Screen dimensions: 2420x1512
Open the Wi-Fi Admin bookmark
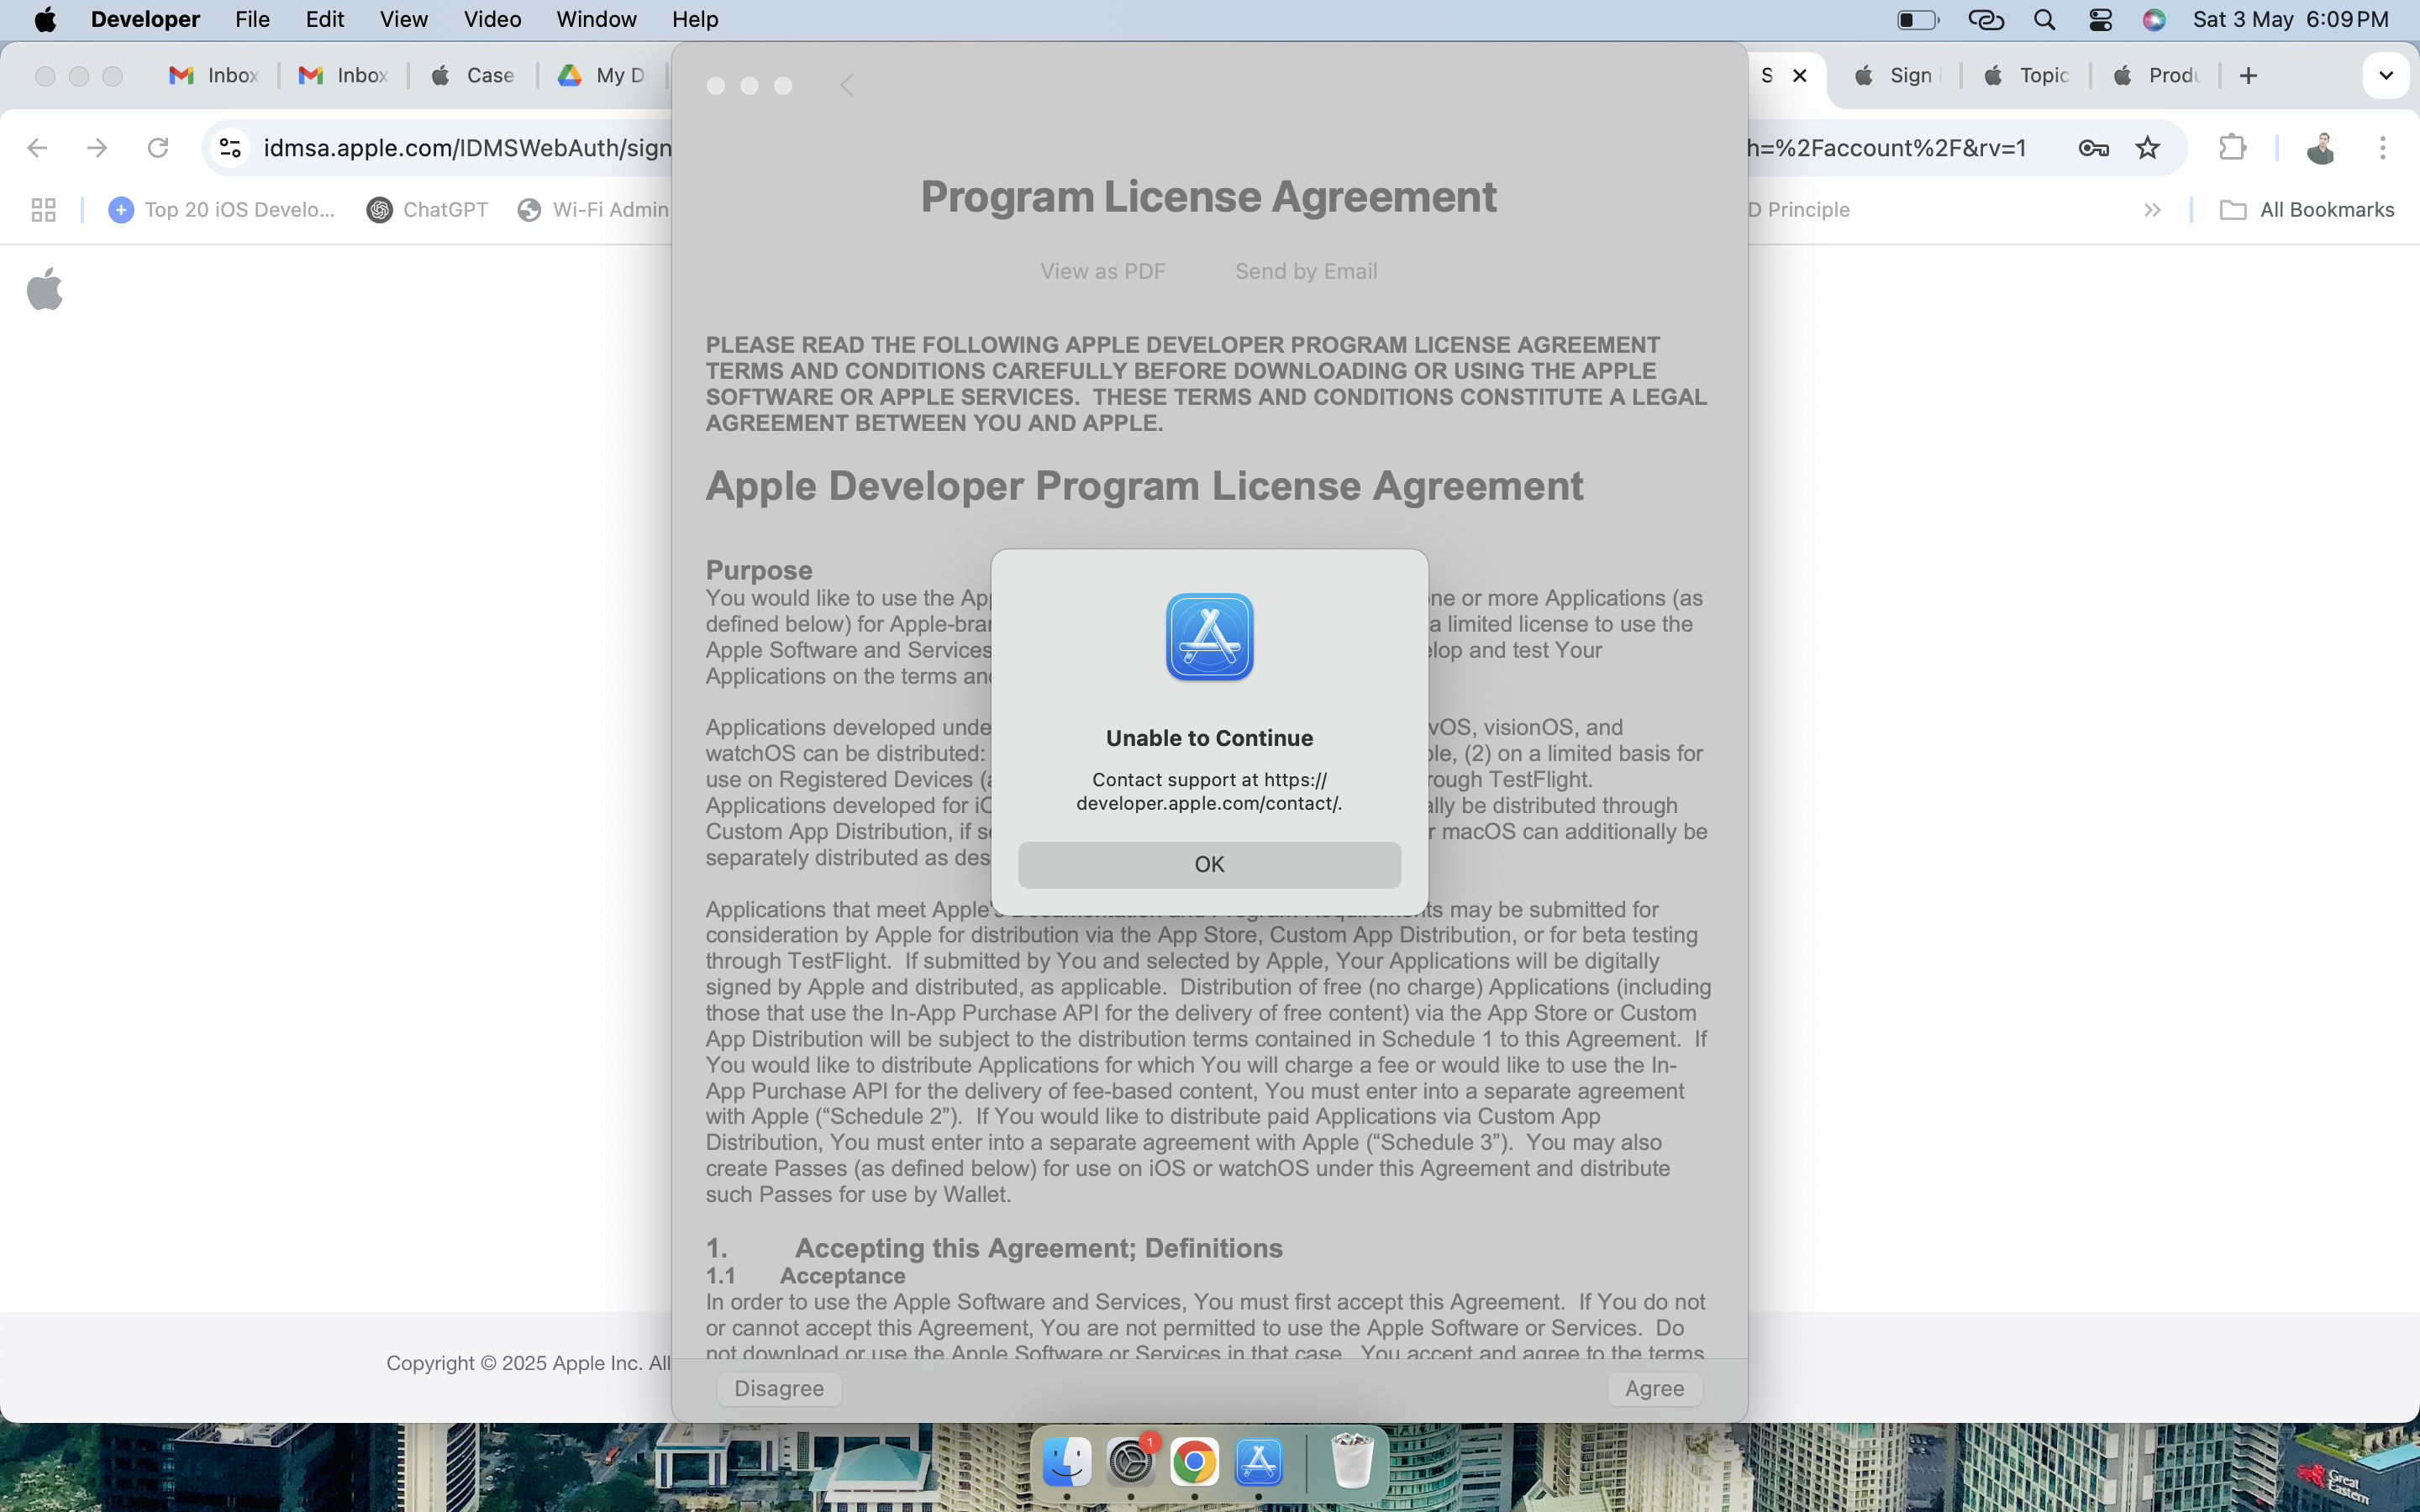coord(593,209)
